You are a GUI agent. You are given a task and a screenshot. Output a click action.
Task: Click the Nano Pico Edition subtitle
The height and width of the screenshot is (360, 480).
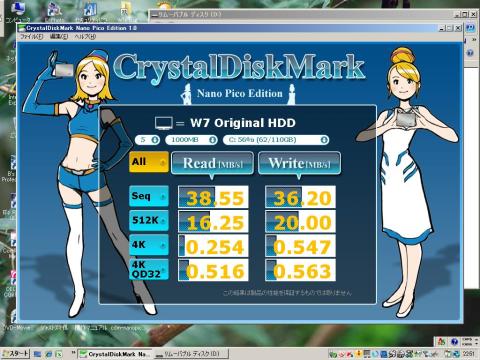(x=239, y=93)
